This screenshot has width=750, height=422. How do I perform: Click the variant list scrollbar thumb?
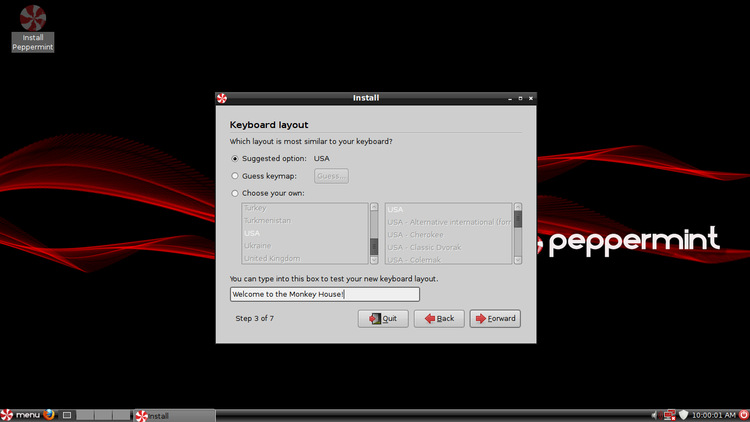(x=518, y=220)
